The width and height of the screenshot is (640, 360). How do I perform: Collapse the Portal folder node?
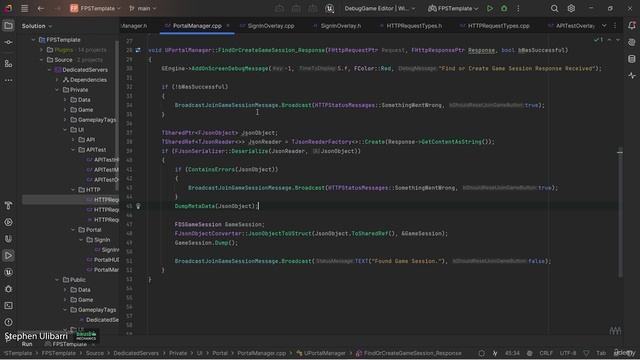coord(73,230)
